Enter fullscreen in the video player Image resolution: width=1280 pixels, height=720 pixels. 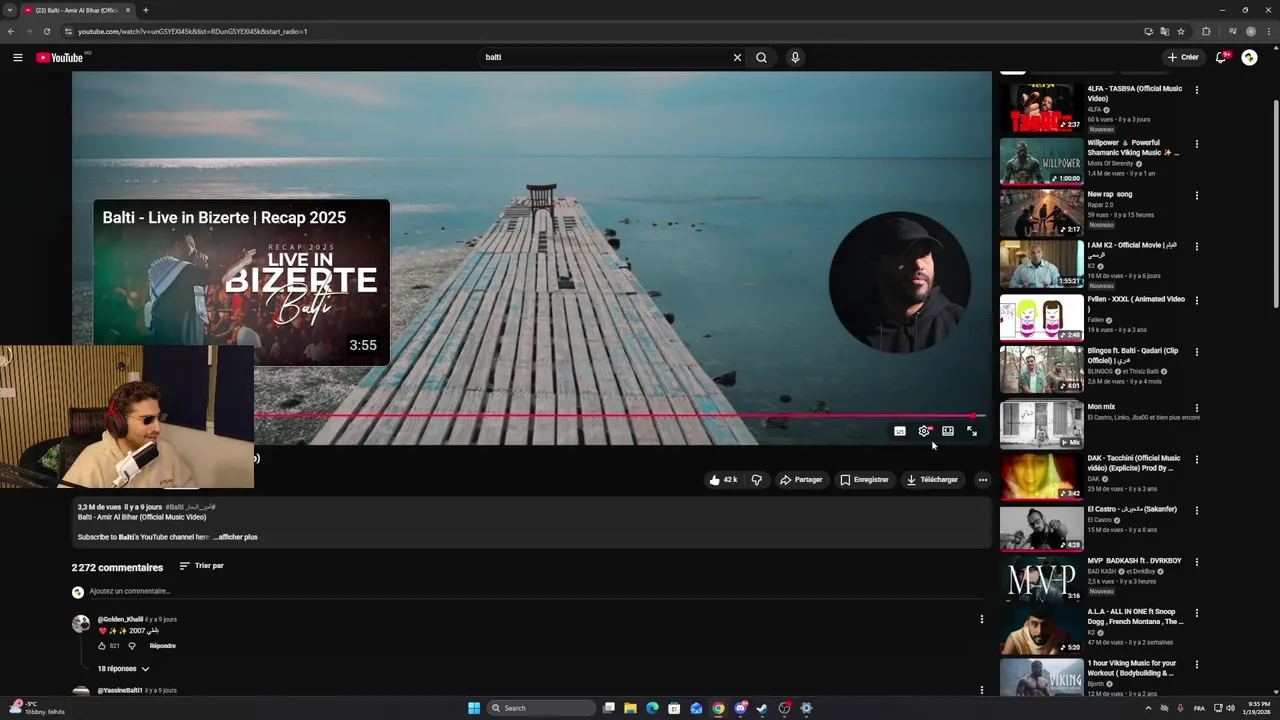[972, 431]
